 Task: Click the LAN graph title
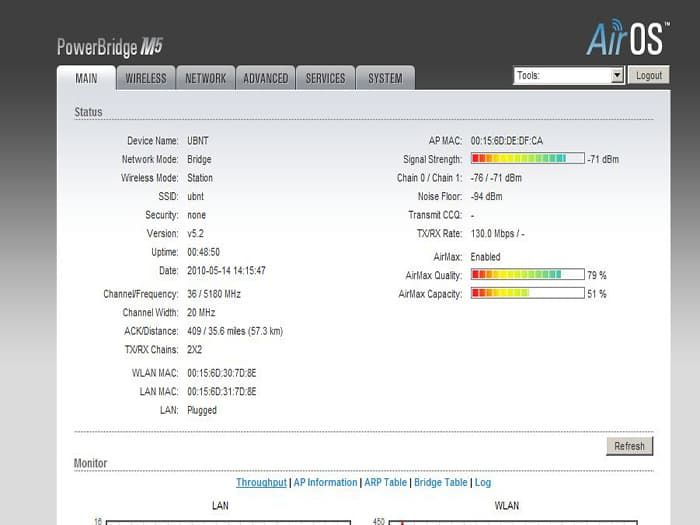click(220, 506)
